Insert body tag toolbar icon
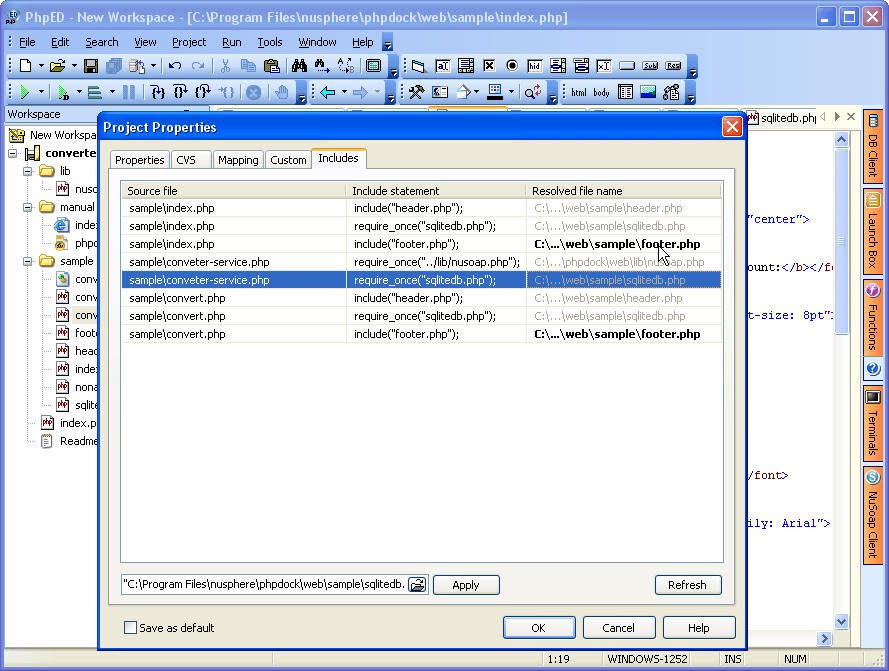This screenshot has width=889, height=671. [602, 92]
